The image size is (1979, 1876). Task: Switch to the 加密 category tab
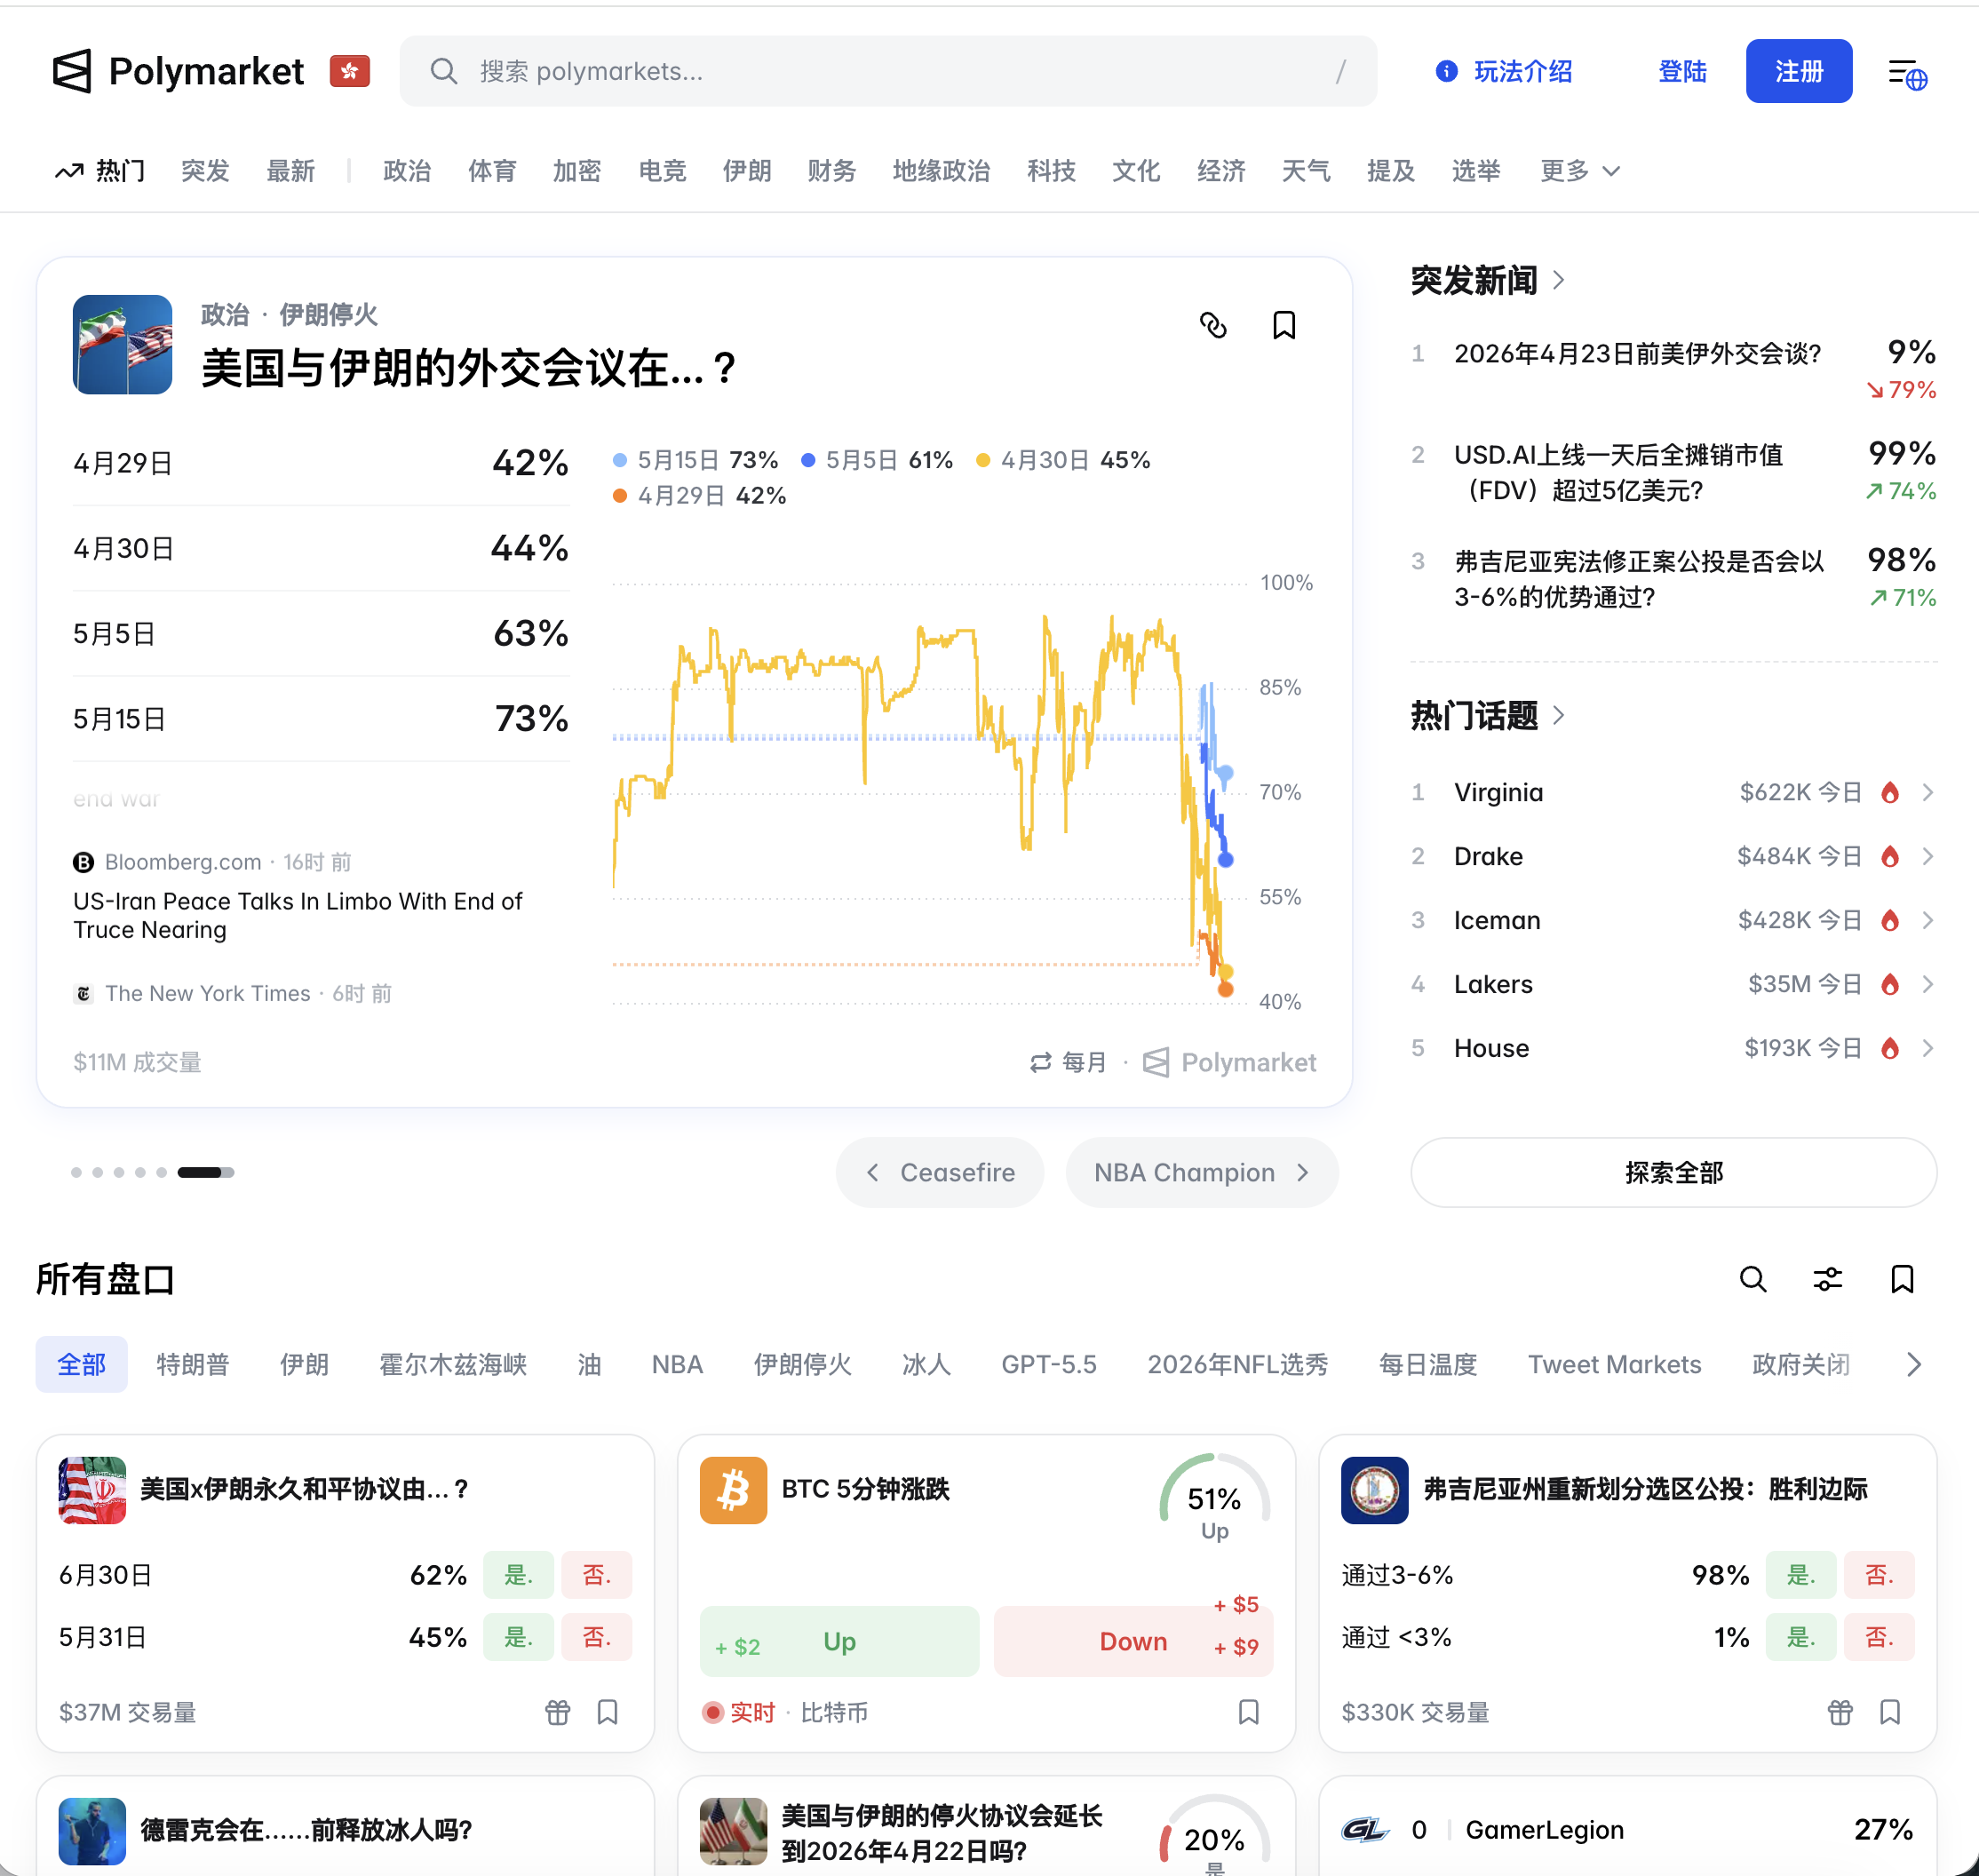click(577, 171)
